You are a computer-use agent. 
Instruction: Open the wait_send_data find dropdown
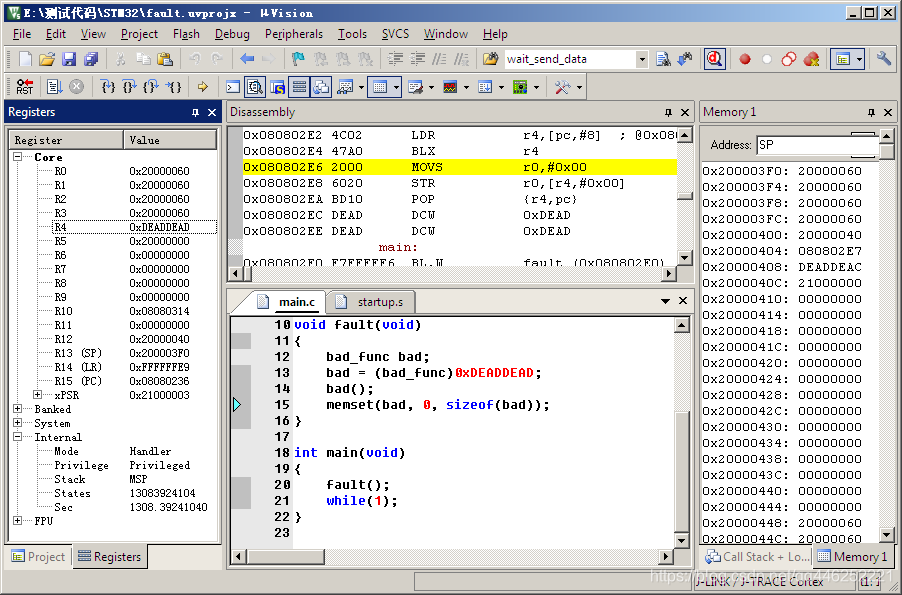click(x=642, y=59)
